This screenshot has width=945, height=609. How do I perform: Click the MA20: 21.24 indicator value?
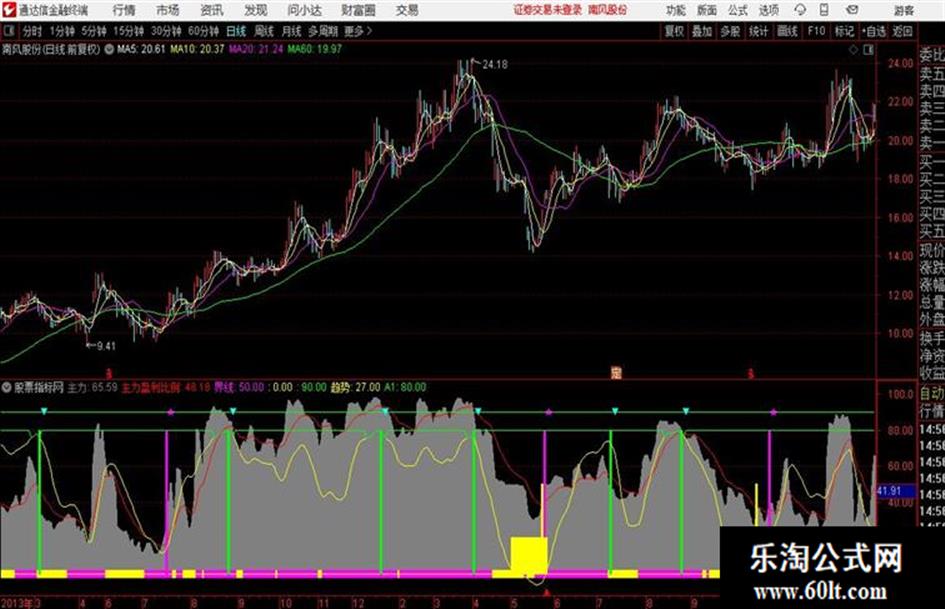256,49
